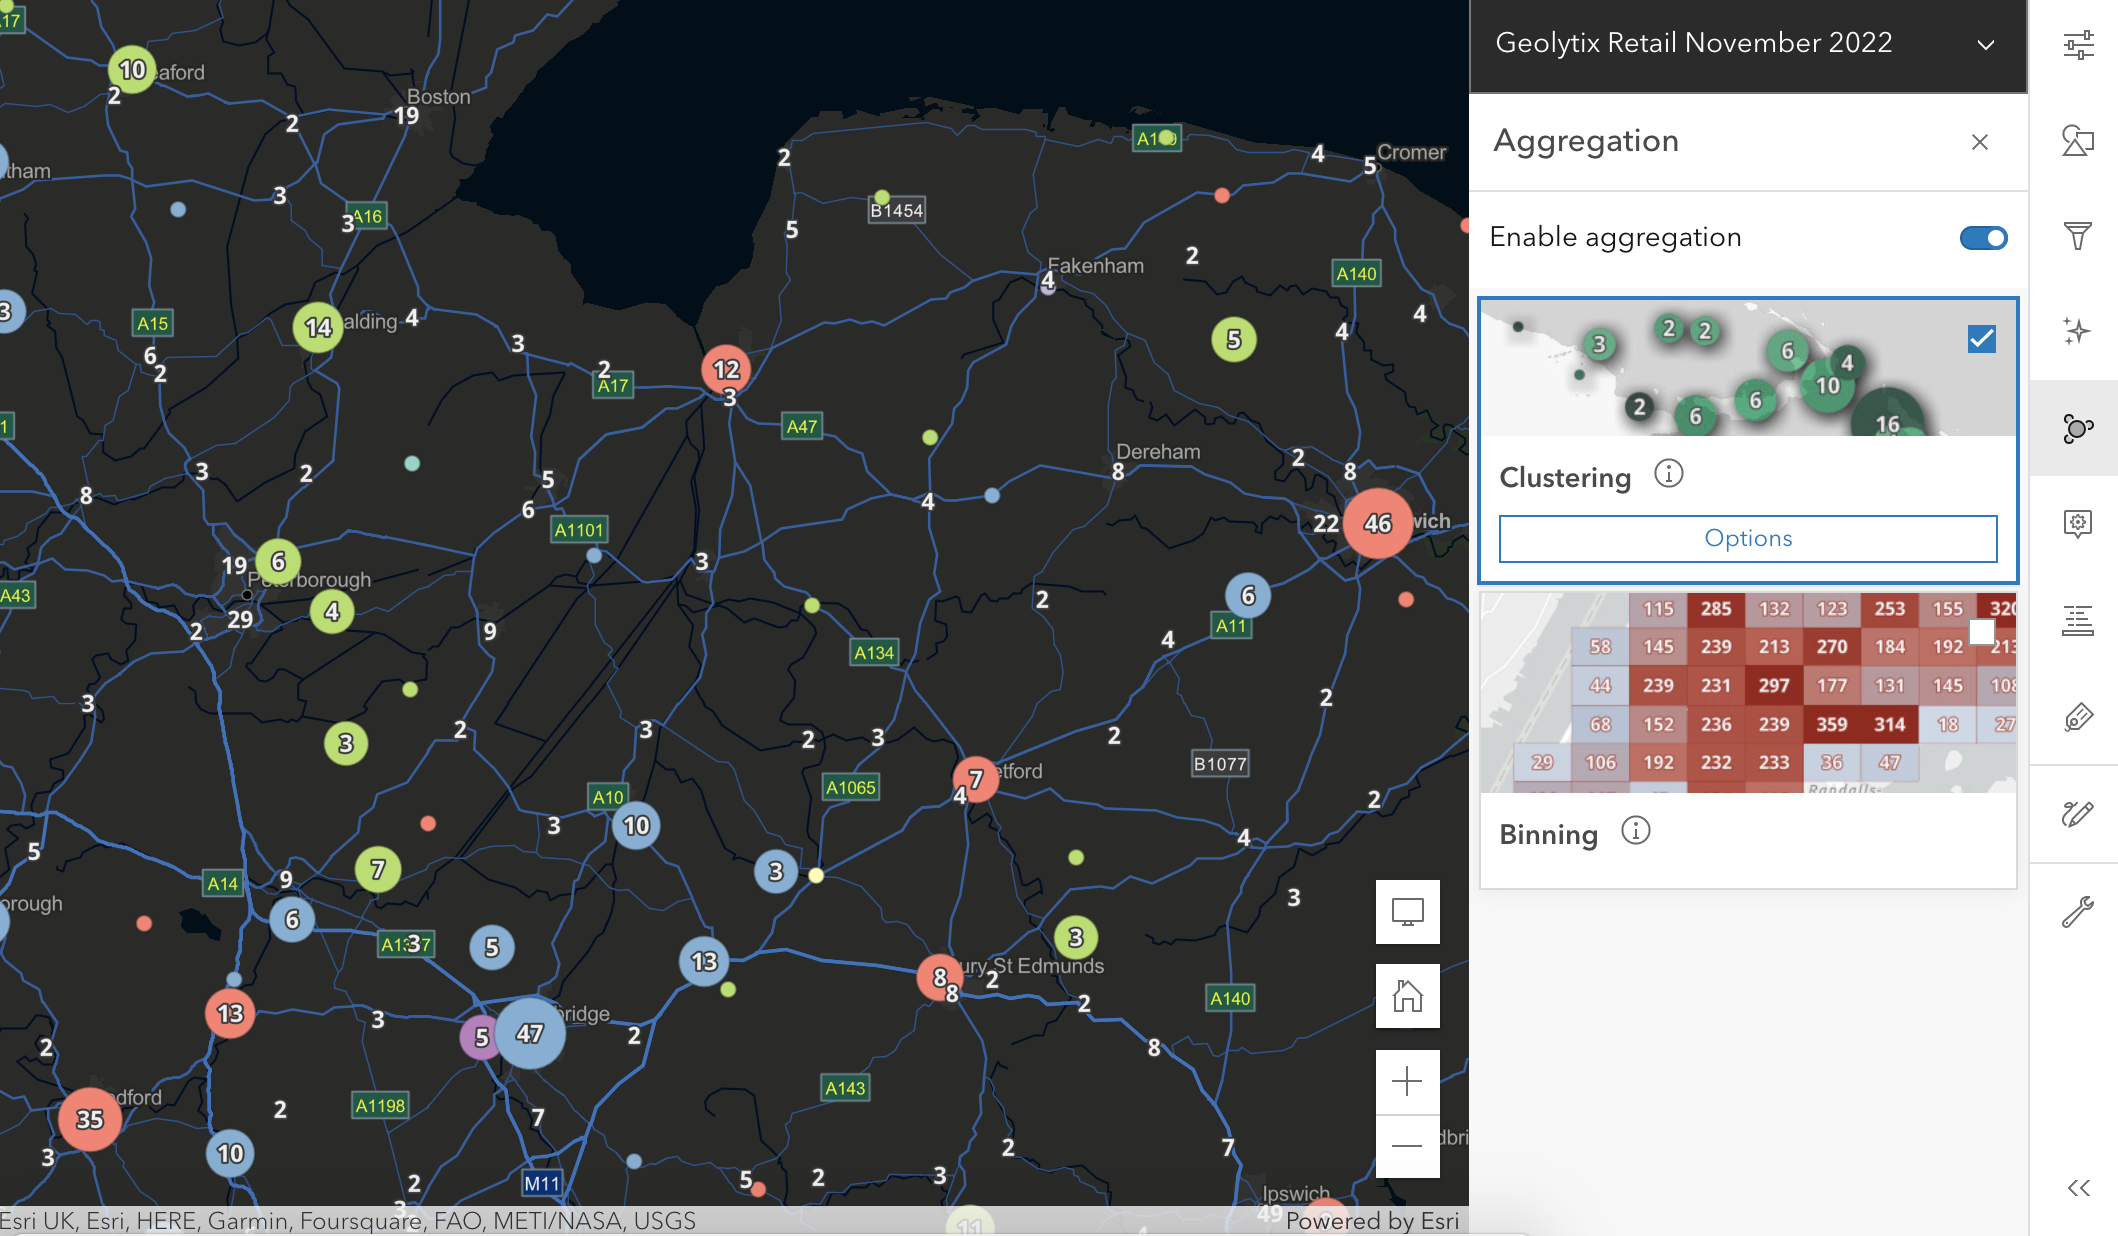Zoom out on the map
The height and width of the screenshot is (1236, 2118).
(x=1407, y=1146)
